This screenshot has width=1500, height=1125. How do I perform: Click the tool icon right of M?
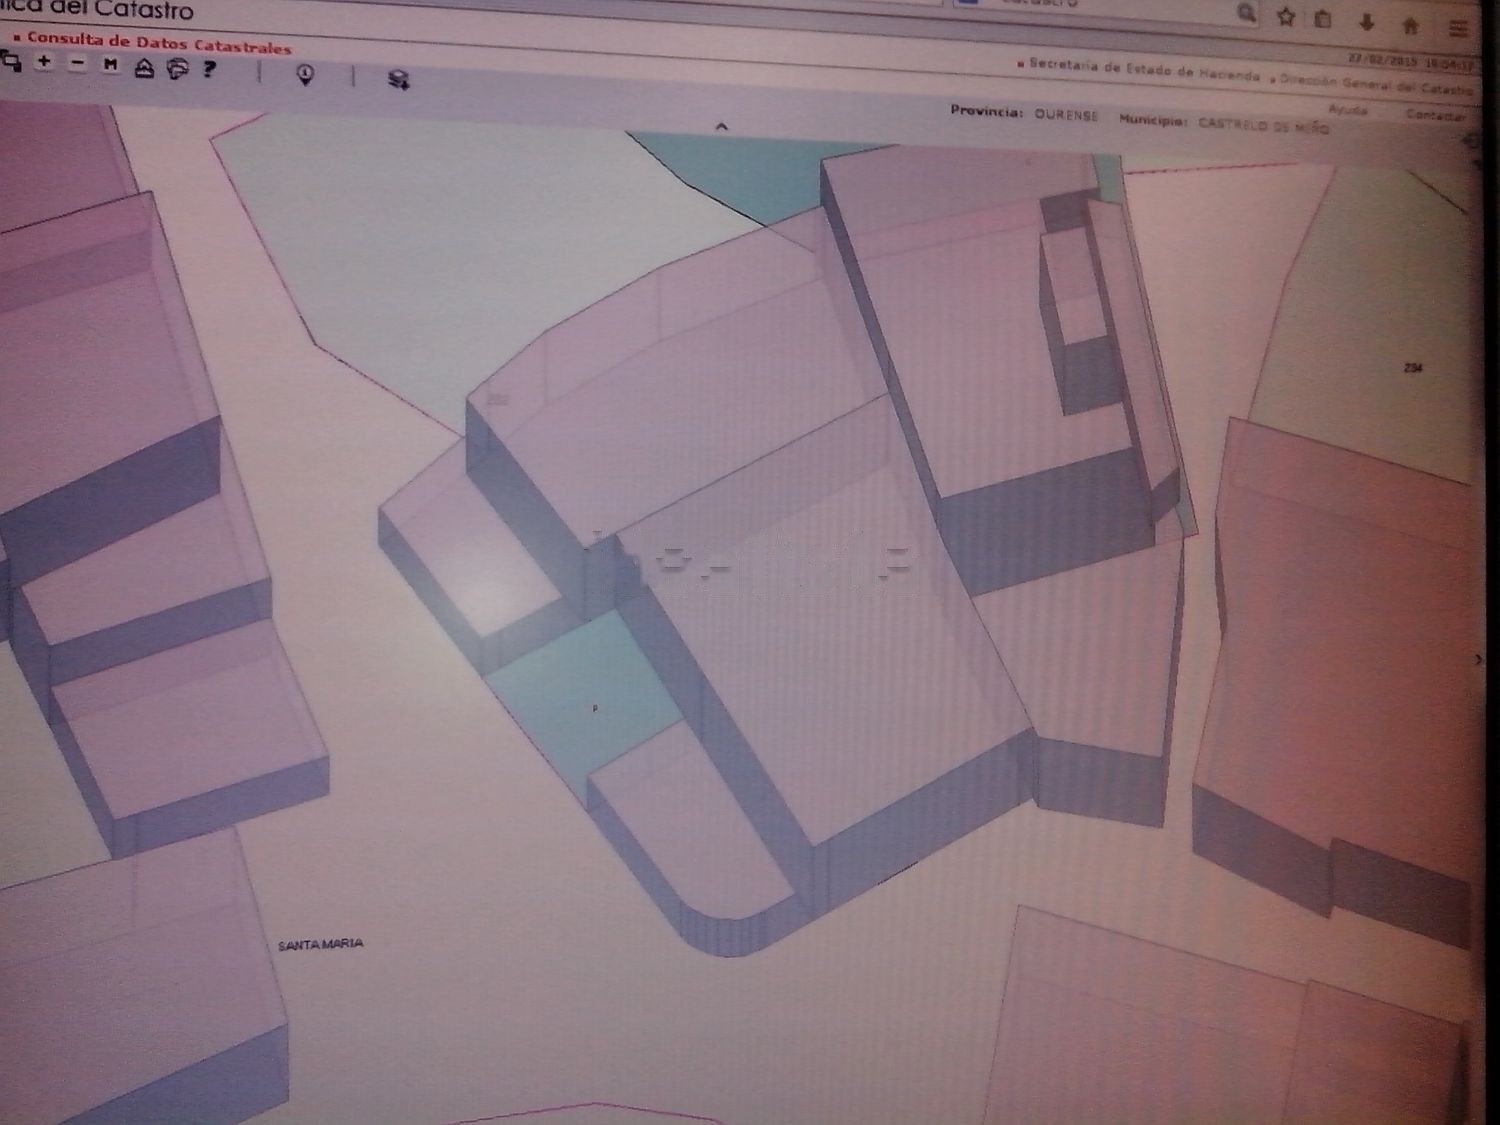tap(144, 68)
